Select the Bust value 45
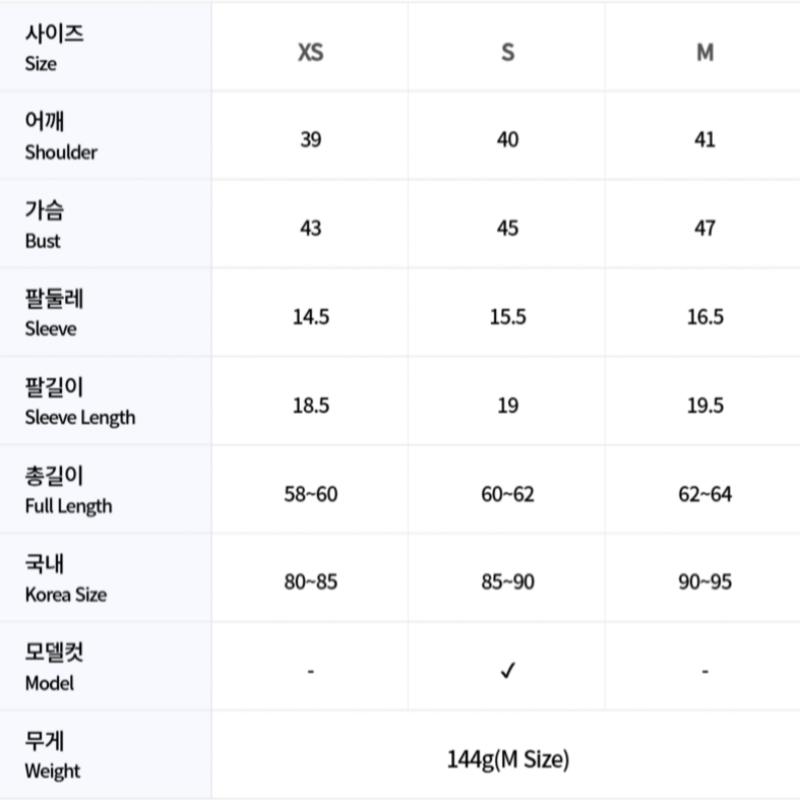800x800 pixels. [508, 228]
